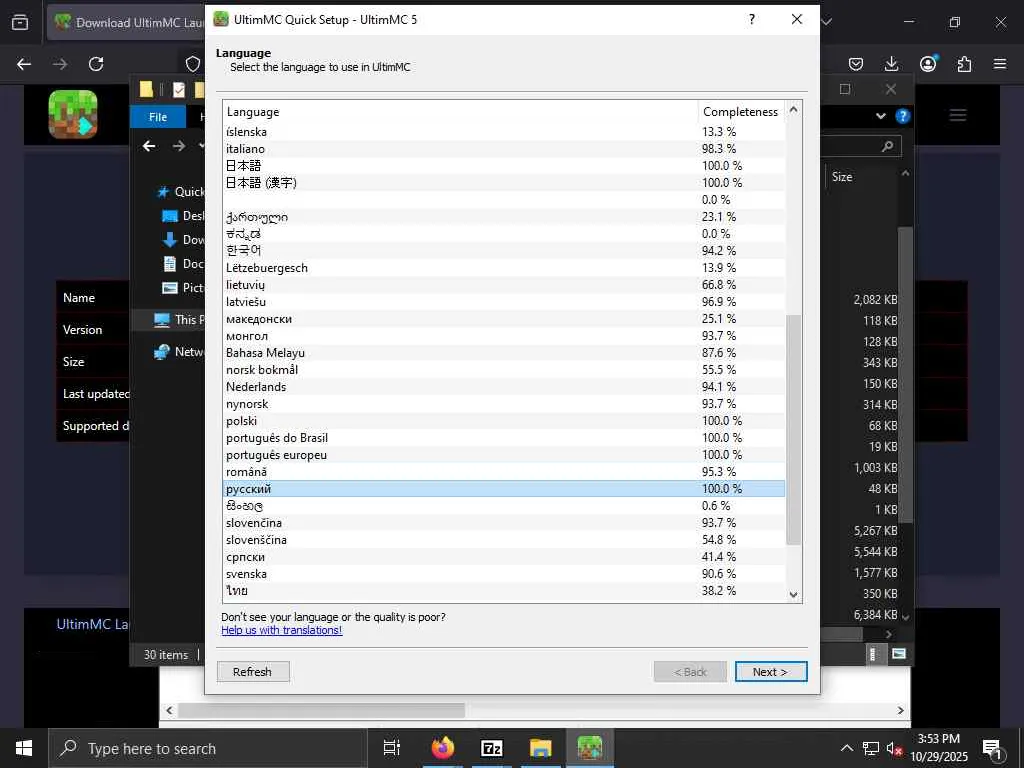Select italiano language row
1024x768 pixels.
[504, 149]
